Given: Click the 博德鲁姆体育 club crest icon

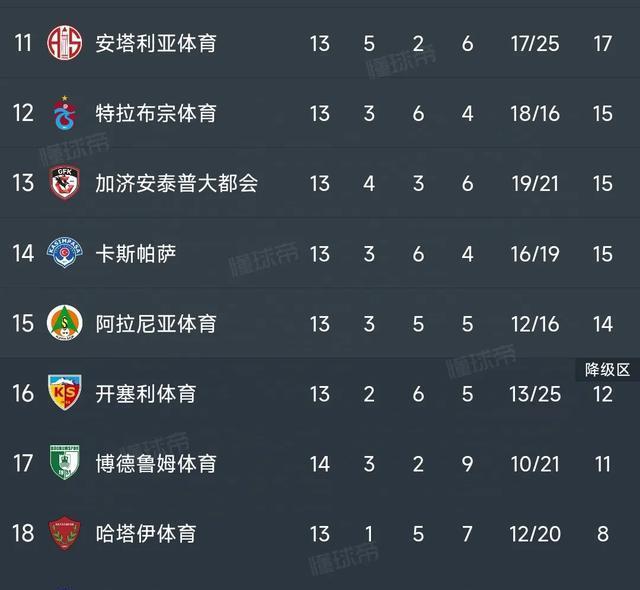Looking at the screenshot, I should [64, 463].
